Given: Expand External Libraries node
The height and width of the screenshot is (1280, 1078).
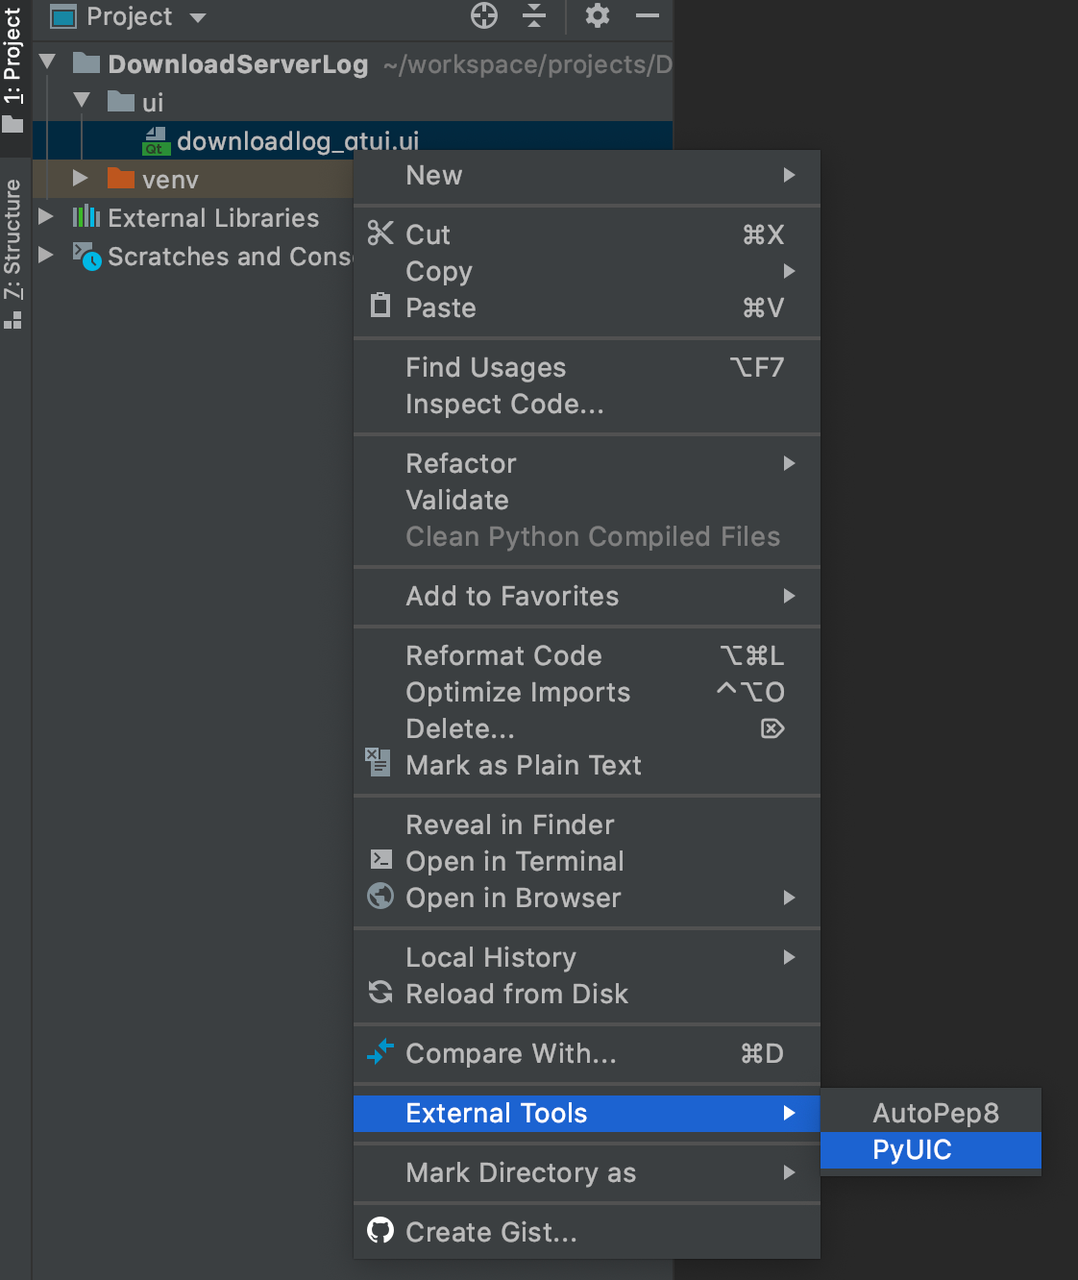Looking at the screenshot, I should pyautogui.click(x=46, y=216).
